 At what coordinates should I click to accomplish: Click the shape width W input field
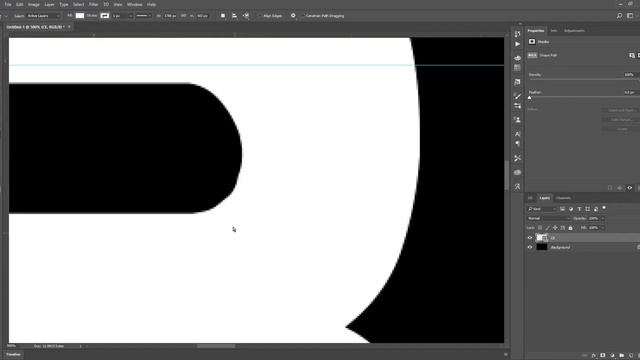170,16
